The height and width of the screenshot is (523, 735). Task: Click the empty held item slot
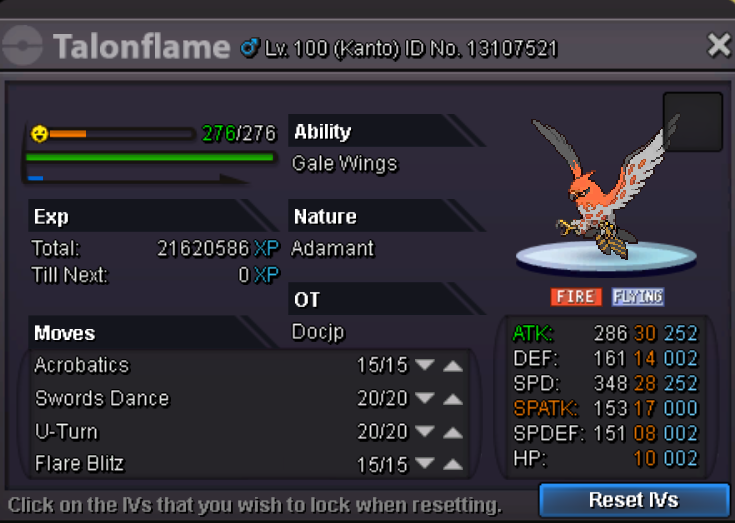pos(692,122)
